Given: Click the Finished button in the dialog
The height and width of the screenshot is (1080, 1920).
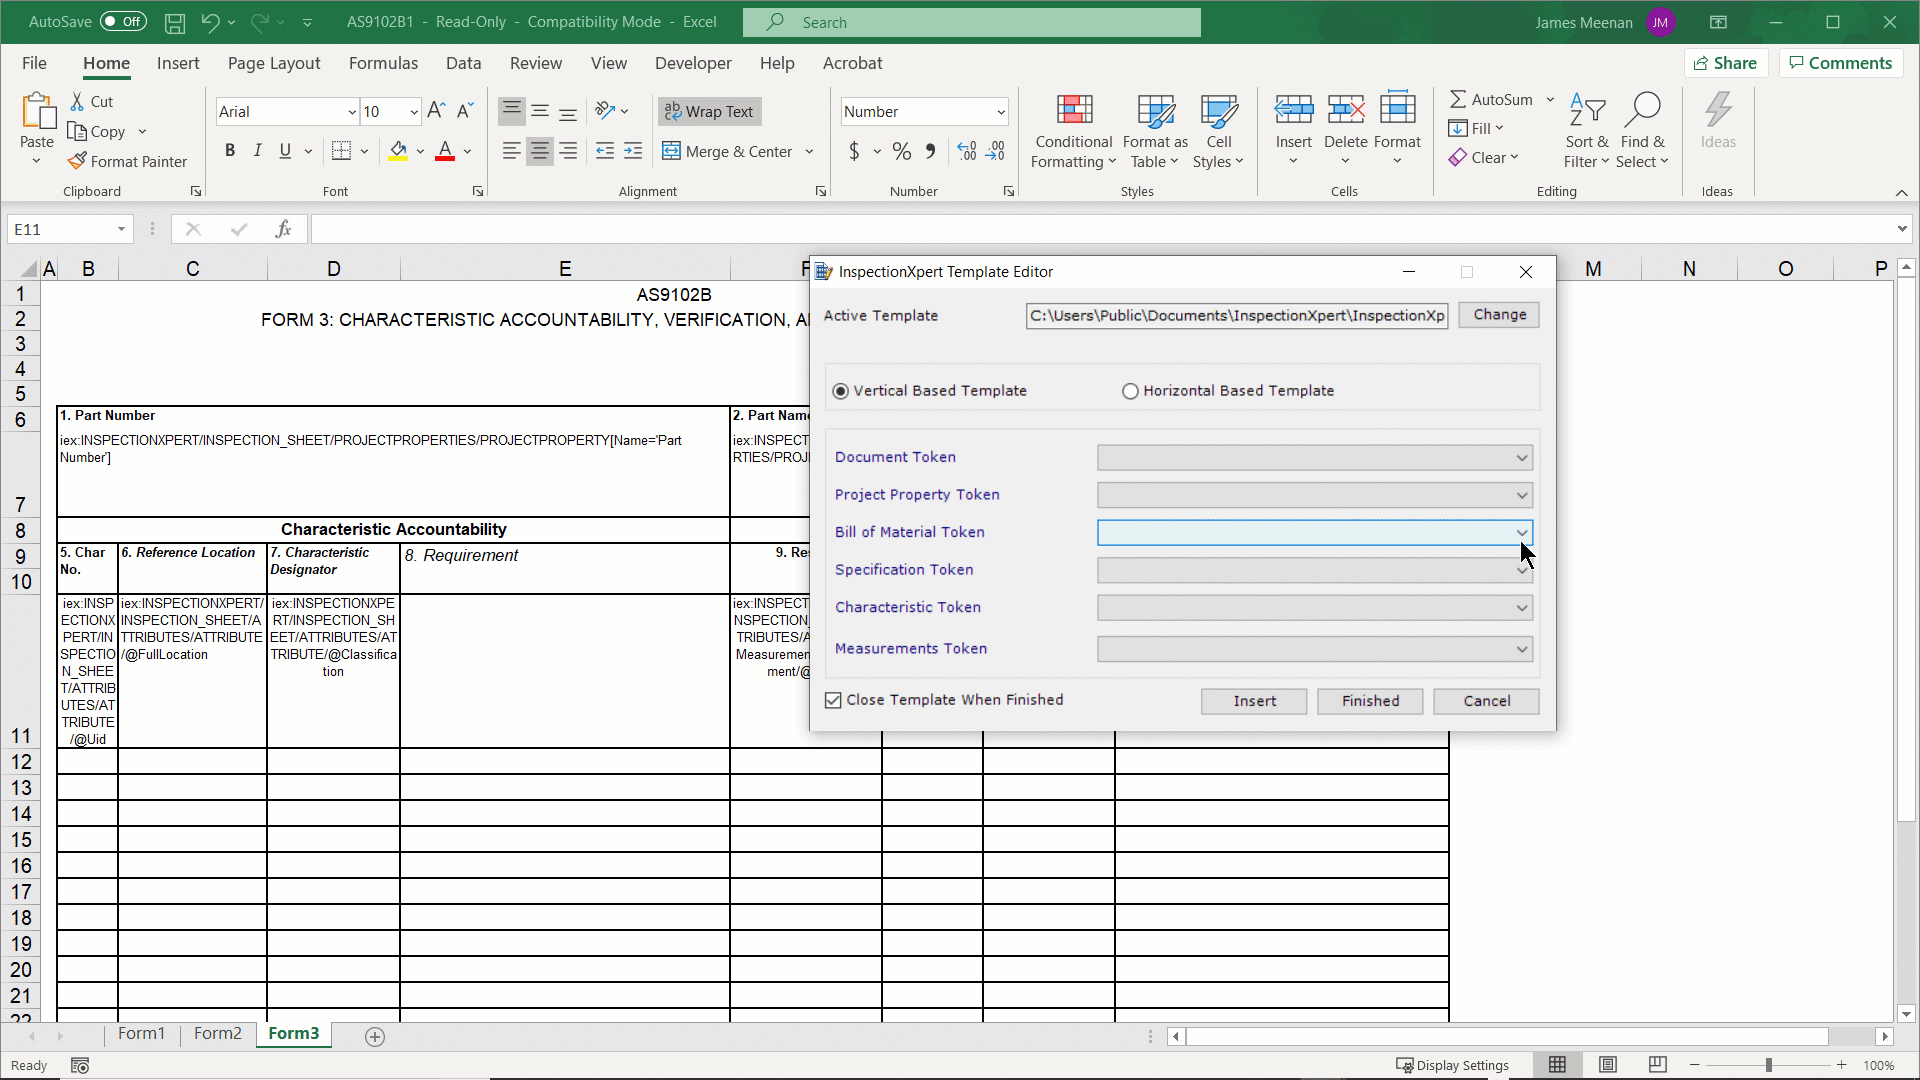Looking at the screenshot, I should pos(1369,701).
